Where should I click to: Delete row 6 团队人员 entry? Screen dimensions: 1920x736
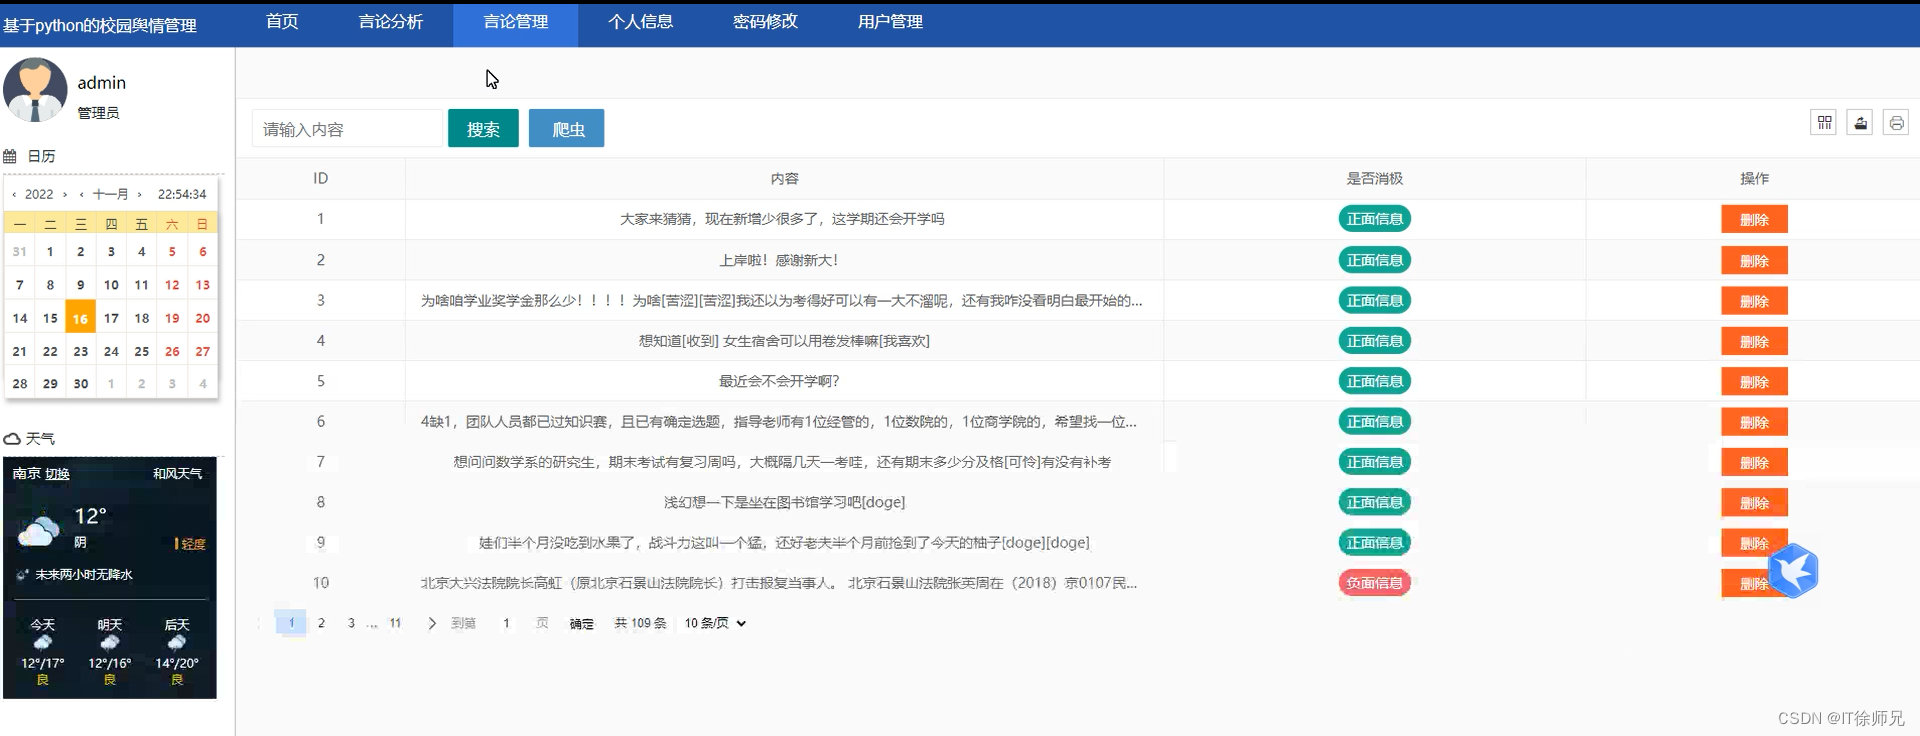(x=1754, y=422)
